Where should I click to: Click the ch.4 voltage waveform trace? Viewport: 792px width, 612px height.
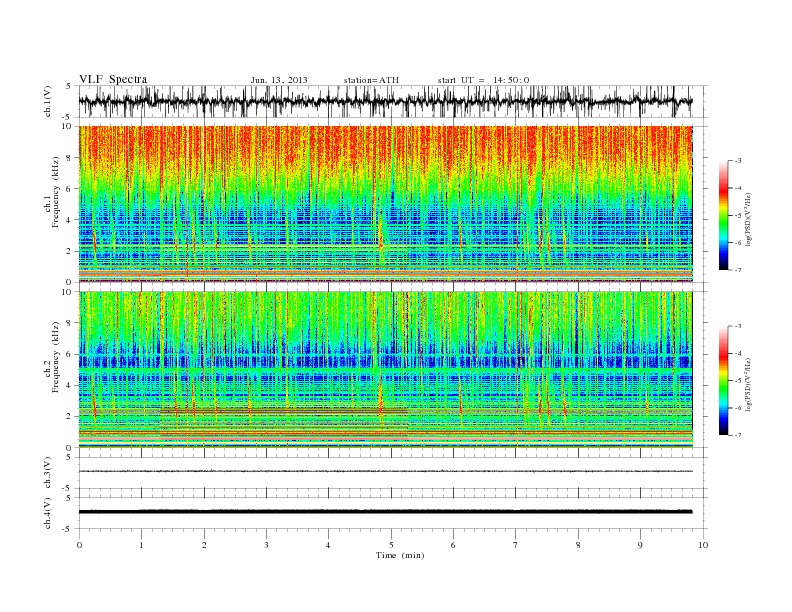[385, 512]
